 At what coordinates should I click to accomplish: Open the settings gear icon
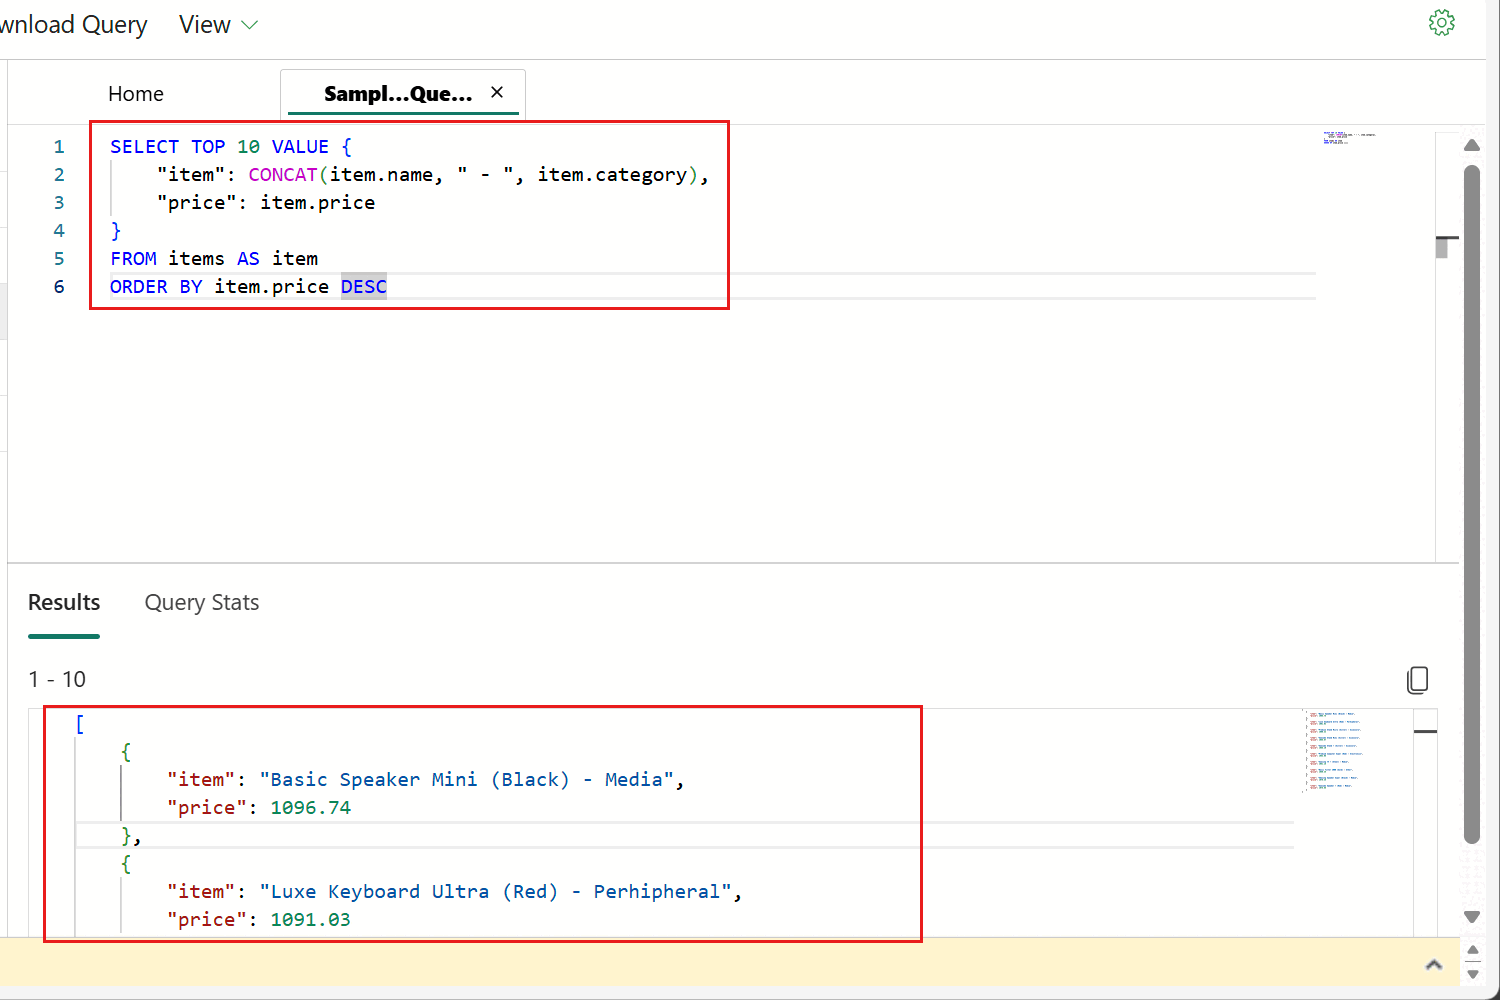[1441, 23]
